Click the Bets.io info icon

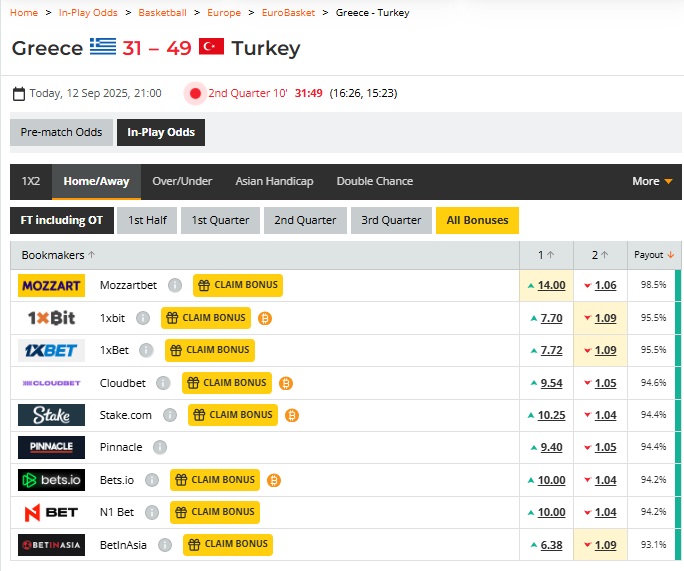pyautogui.click(x=152, y=480)
